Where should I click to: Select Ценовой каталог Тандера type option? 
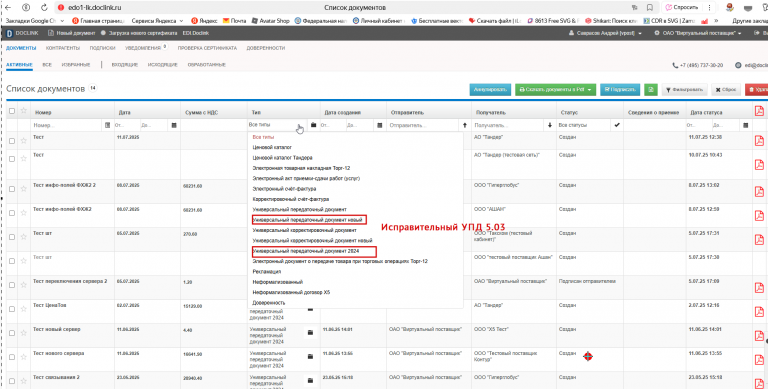(283, 158)
